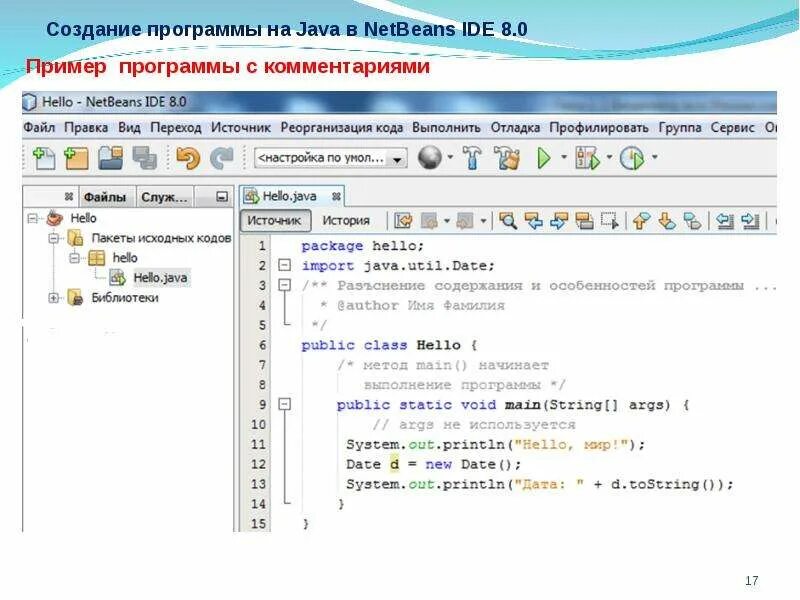Viewport: 800px width, 600px height.
Task: Minimize the projects panel window group
Action: pyautogui.click(x=221, y=196)
